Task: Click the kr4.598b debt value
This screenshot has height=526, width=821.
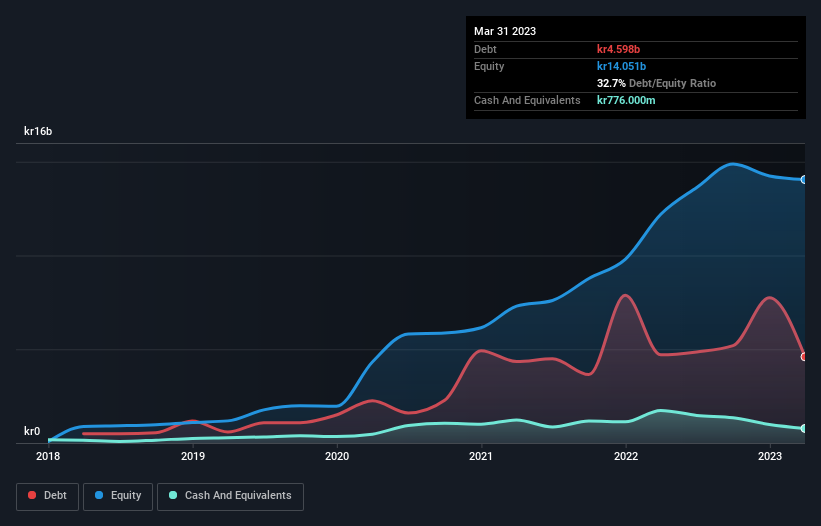Action: 618,49
